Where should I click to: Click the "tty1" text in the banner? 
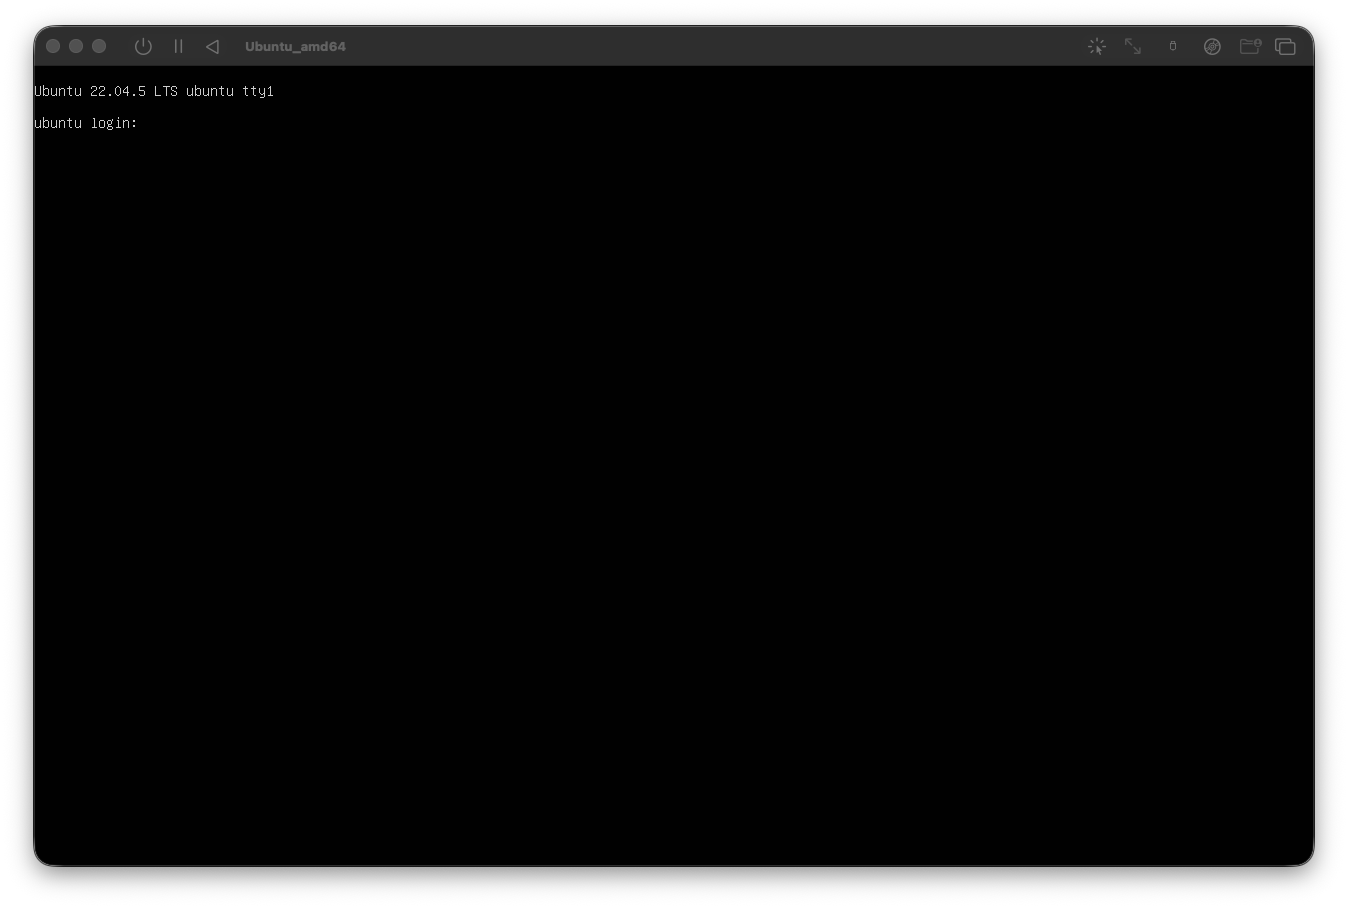258,91
